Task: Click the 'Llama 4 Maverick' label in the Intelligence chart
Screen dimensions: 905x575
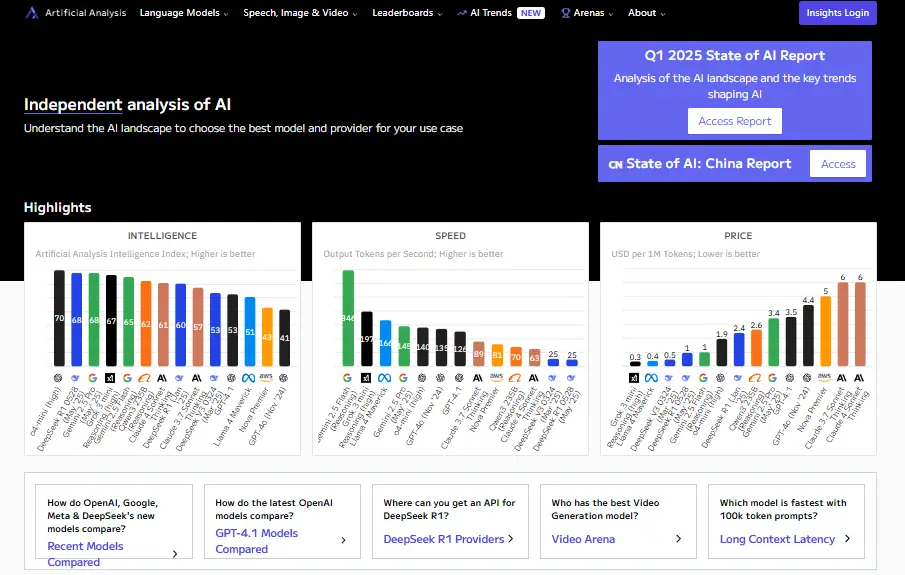Action: pyautogui.click(x=233, y=416)
